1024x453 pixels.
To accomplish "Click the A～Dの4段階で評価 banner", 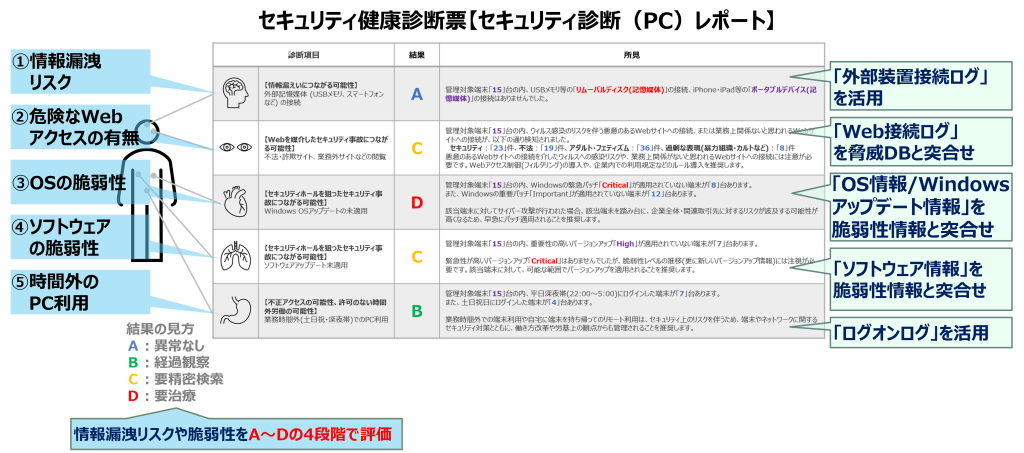I will pos(236,434).
